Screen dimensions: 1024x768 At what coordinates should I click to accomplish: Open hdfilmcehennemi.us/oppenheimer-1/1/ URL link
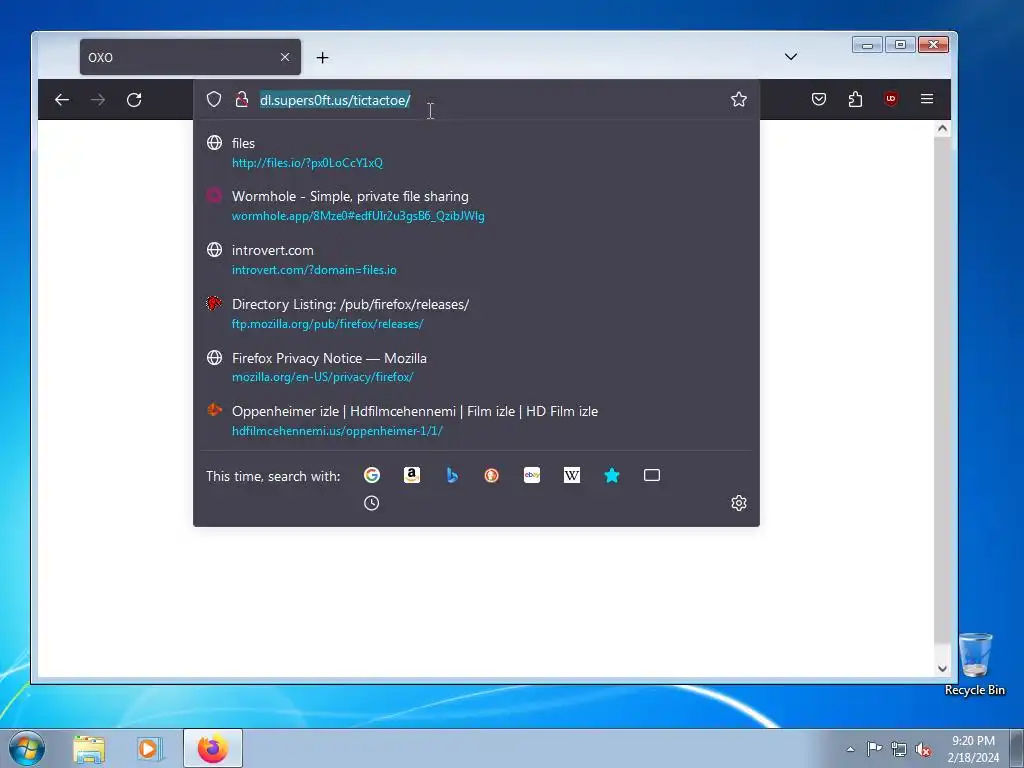click(x=337, y=431)
